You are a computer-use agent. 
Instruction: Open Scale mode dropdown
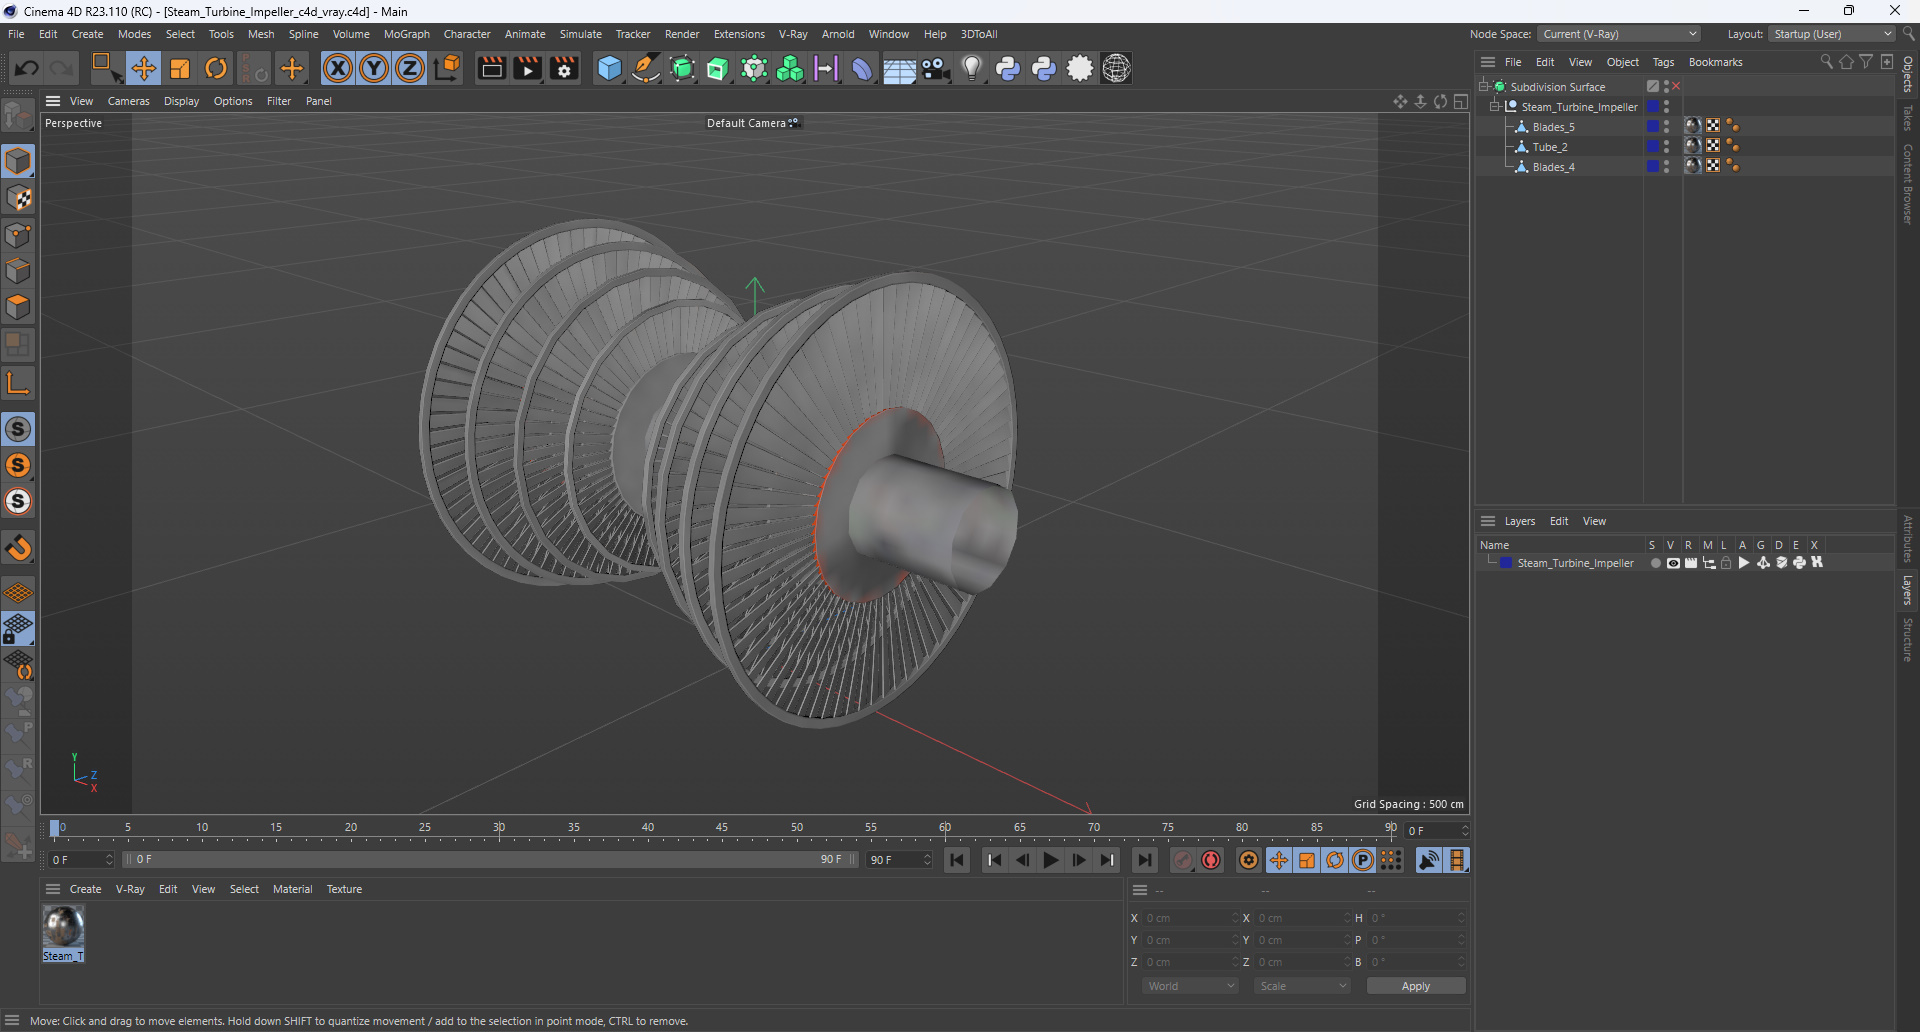(x=1302, y=986)
